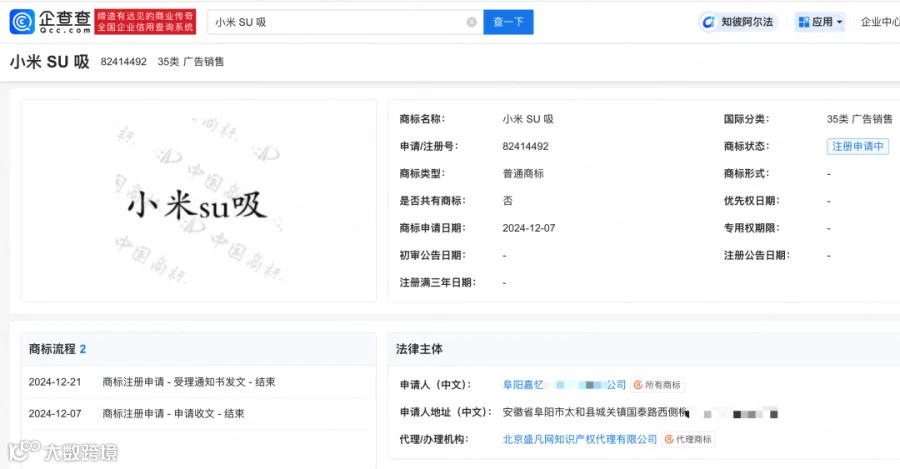Click the 知彼阿尔法 swirl icon

[x=709, y=22]
